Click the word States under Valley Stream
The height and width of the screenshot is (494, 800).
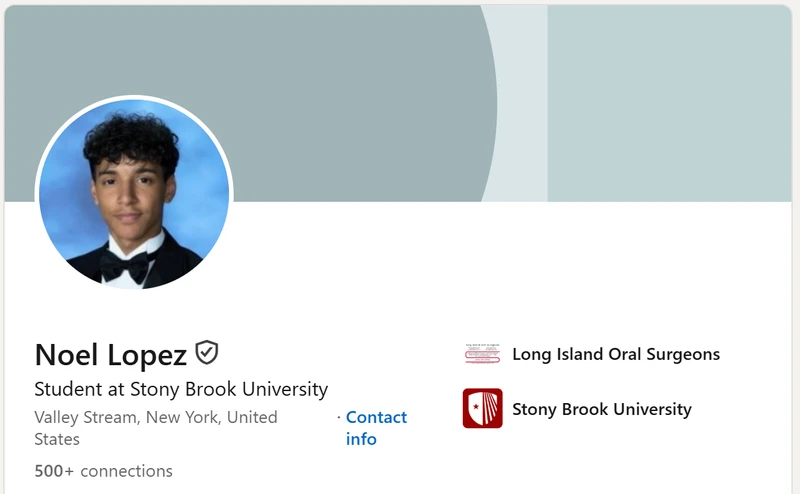(x=57, y=439)
